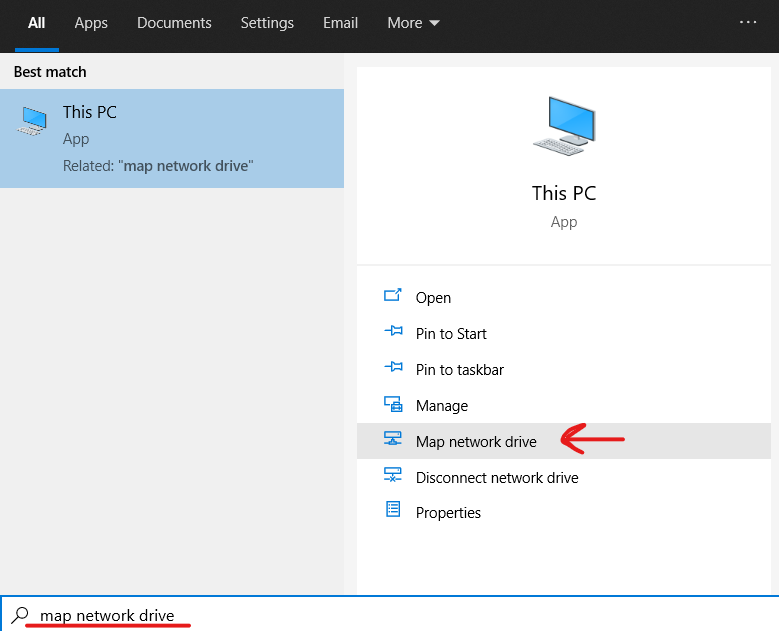The image size is (779, 631).
Task: Switch to the Documents tab
Action: tap(174, 23)
